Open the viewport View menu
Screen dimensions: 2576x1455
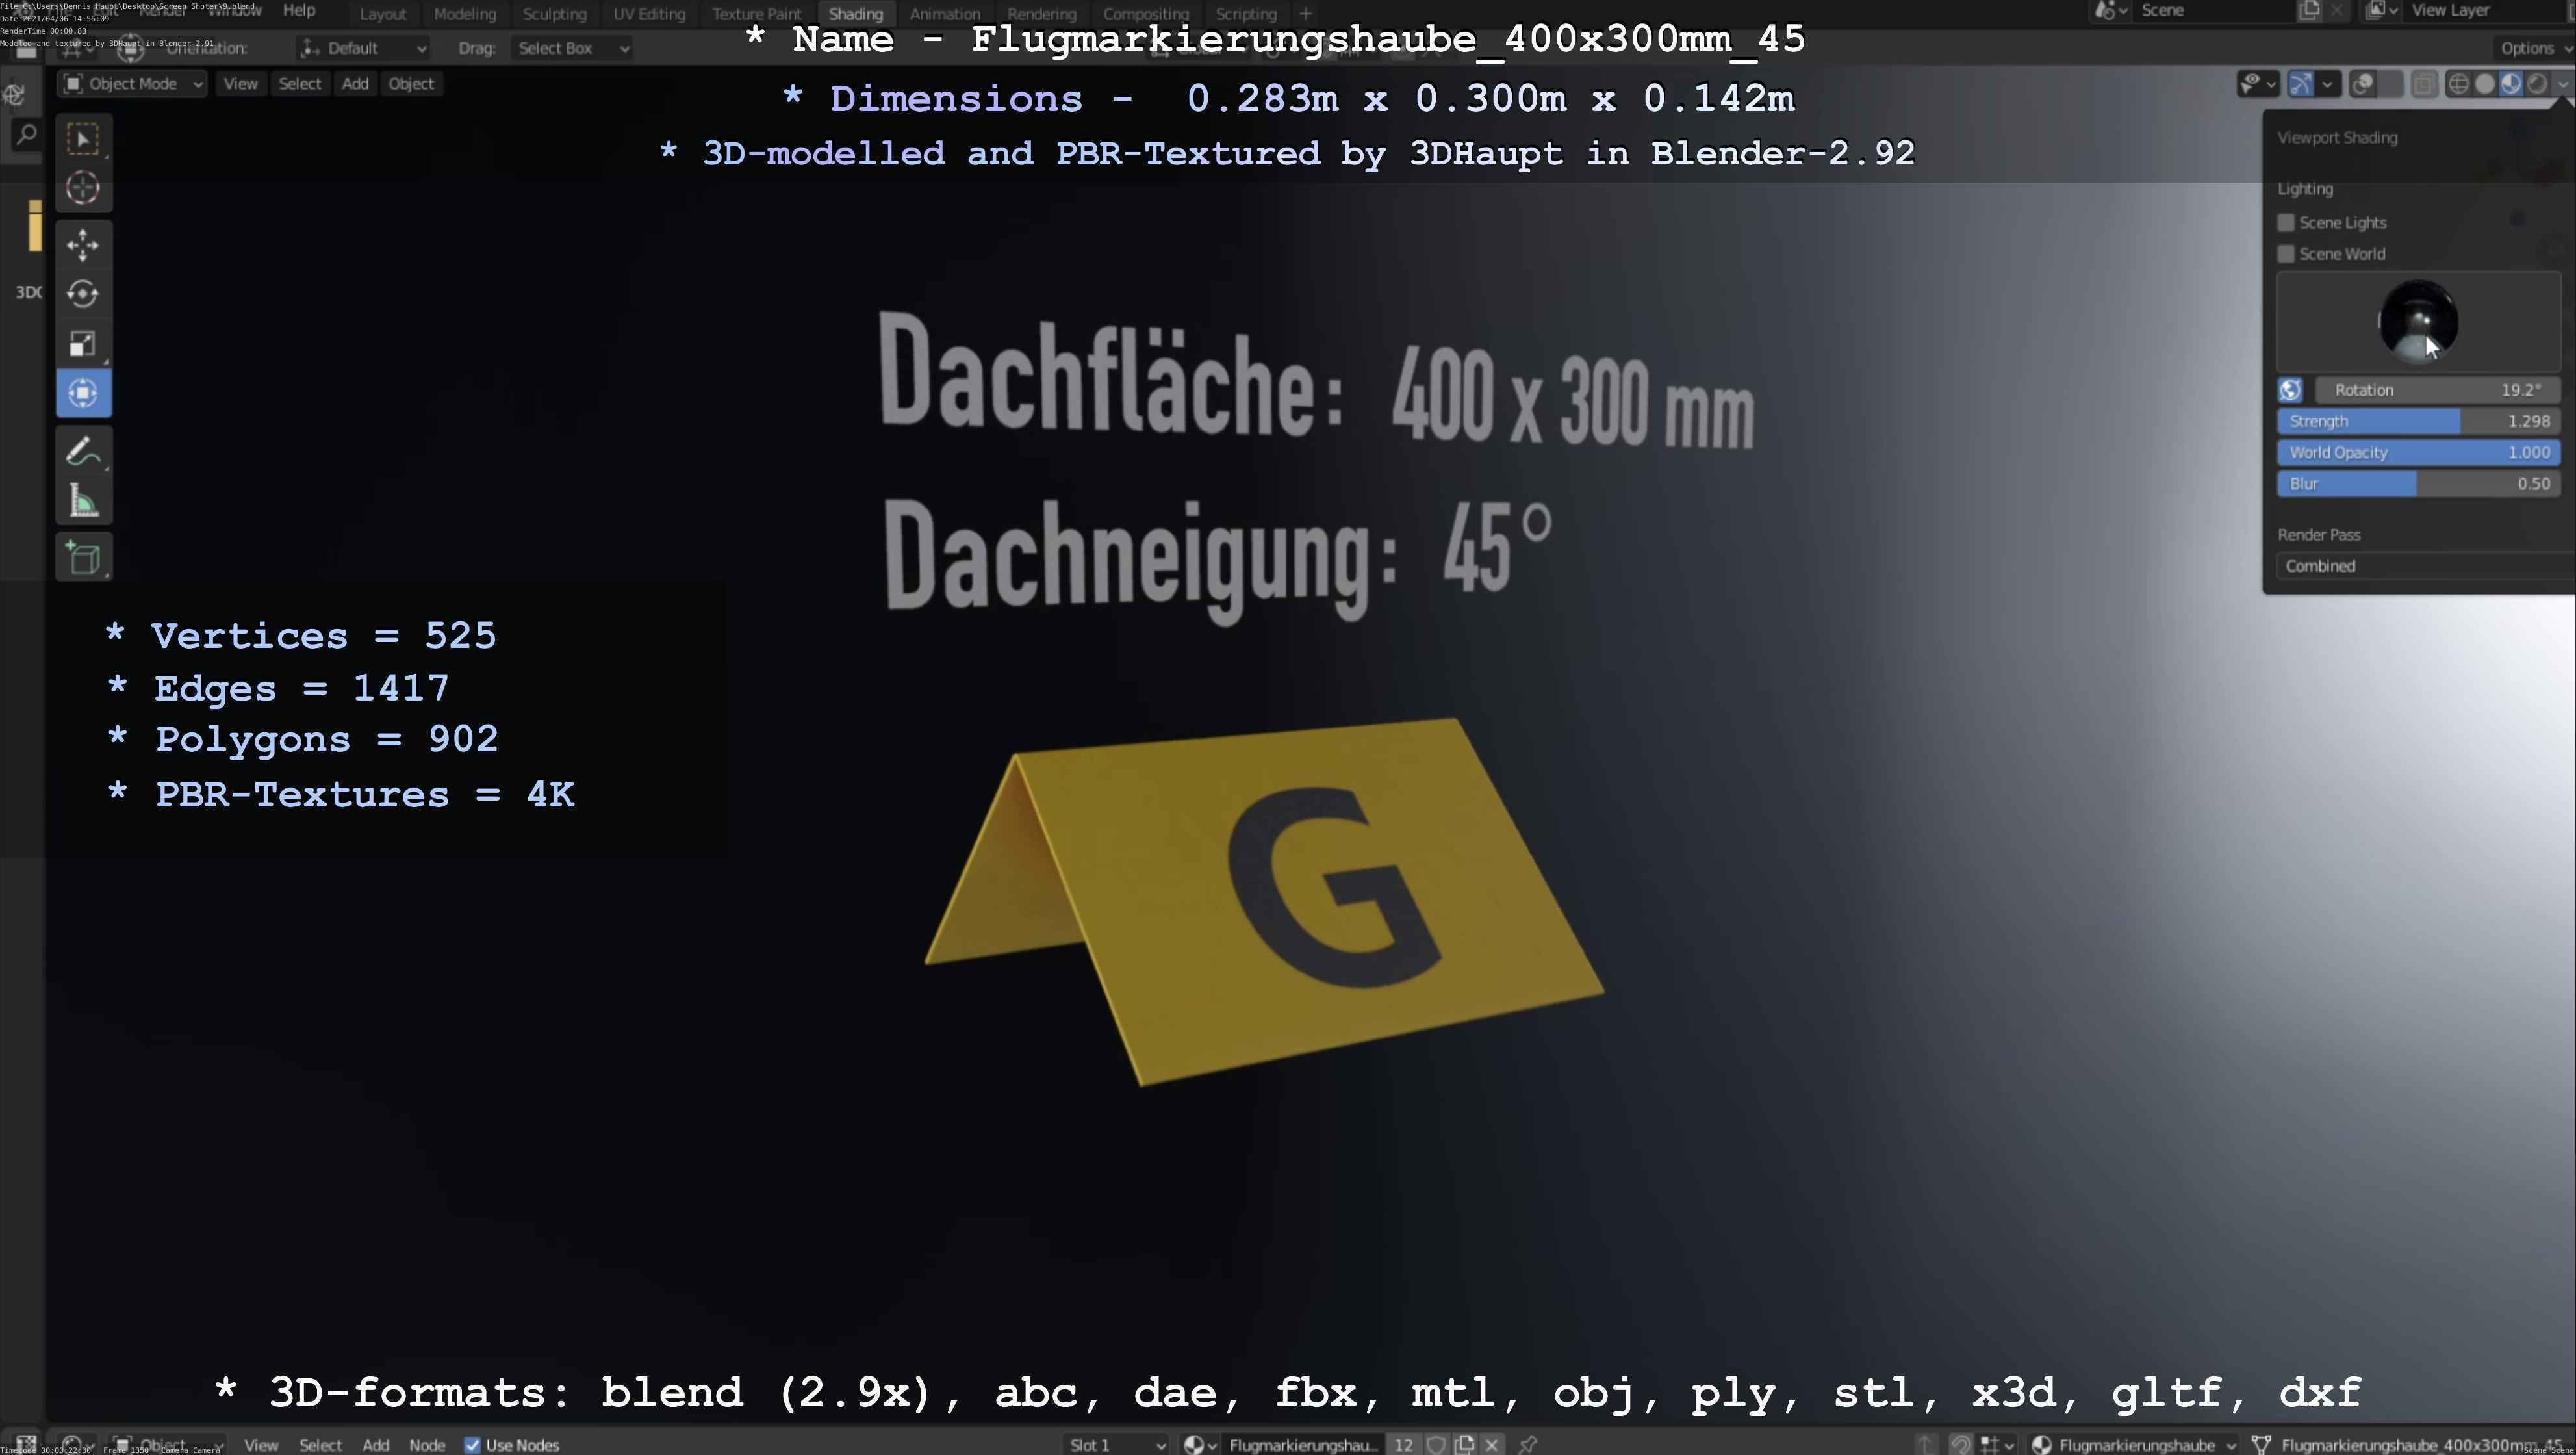(x=240, y=84)
